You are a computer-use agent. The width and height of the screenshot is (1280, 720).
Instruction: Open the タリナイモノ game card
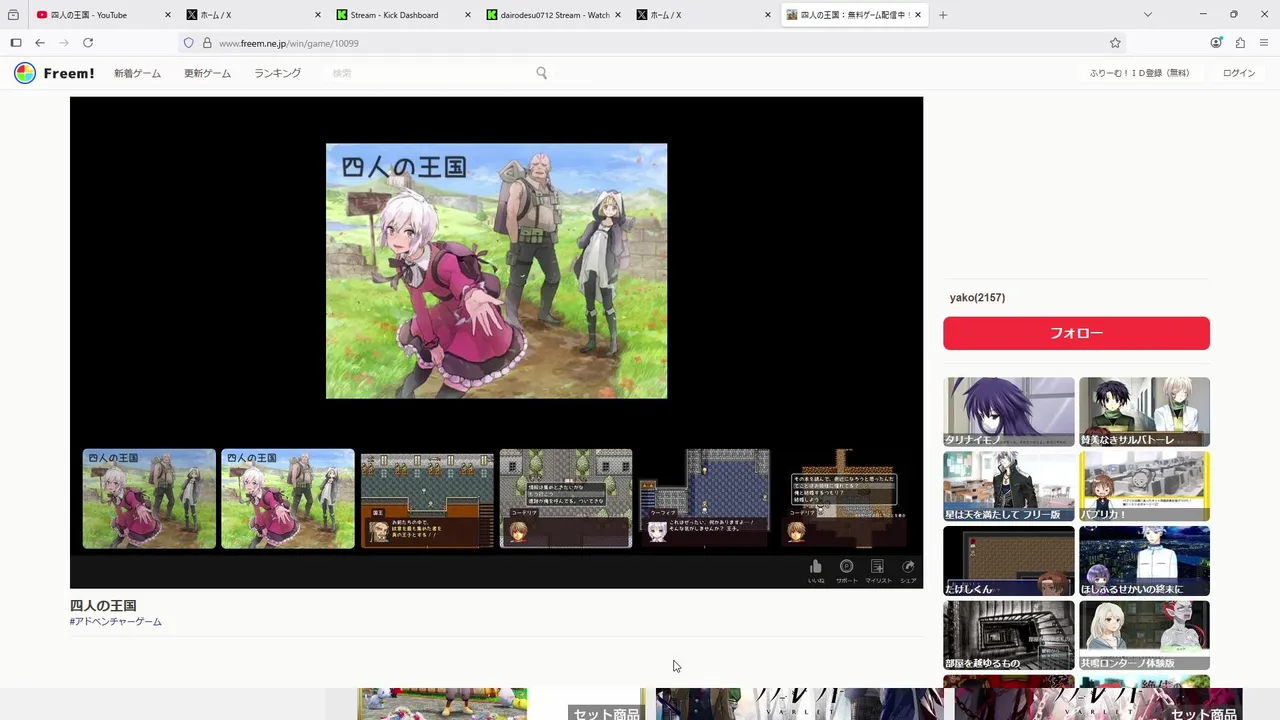pos(1008,412)
